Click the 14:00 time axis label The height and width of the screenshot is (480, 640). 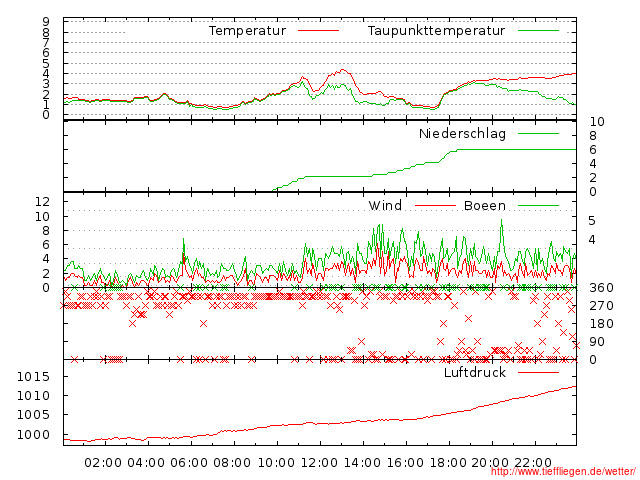pyautogui.click(x=362, y=463)
